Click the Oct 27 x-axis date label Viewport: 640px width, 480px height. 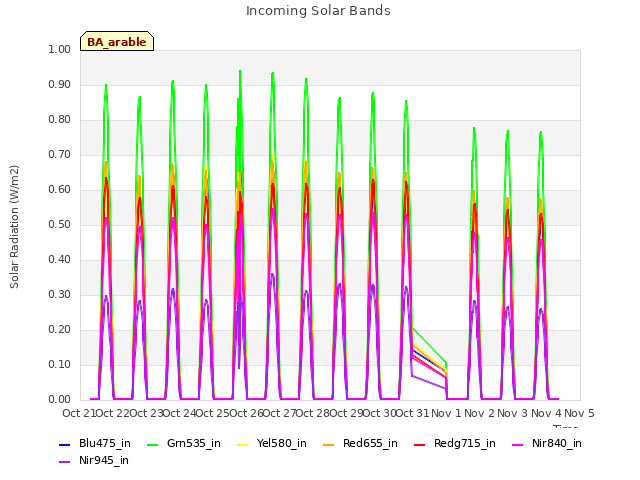(279, 413)
